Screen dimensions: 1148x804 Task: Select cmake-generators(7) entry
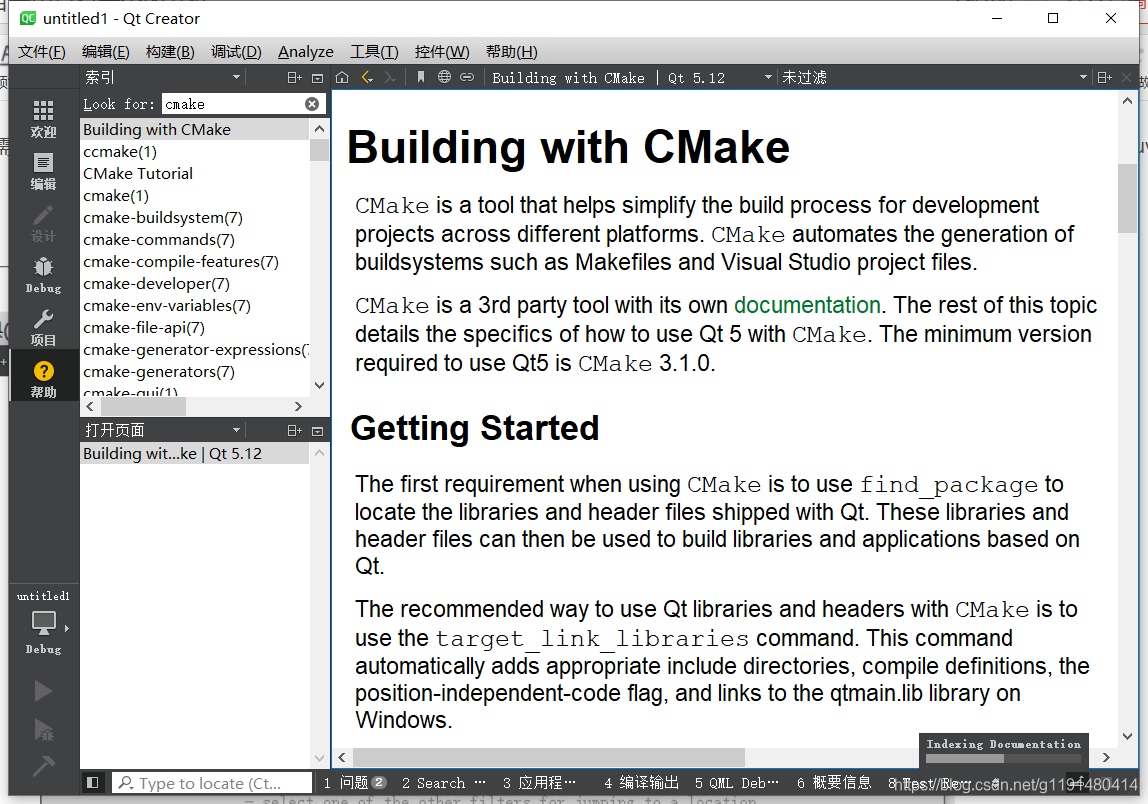pos(195,371)
